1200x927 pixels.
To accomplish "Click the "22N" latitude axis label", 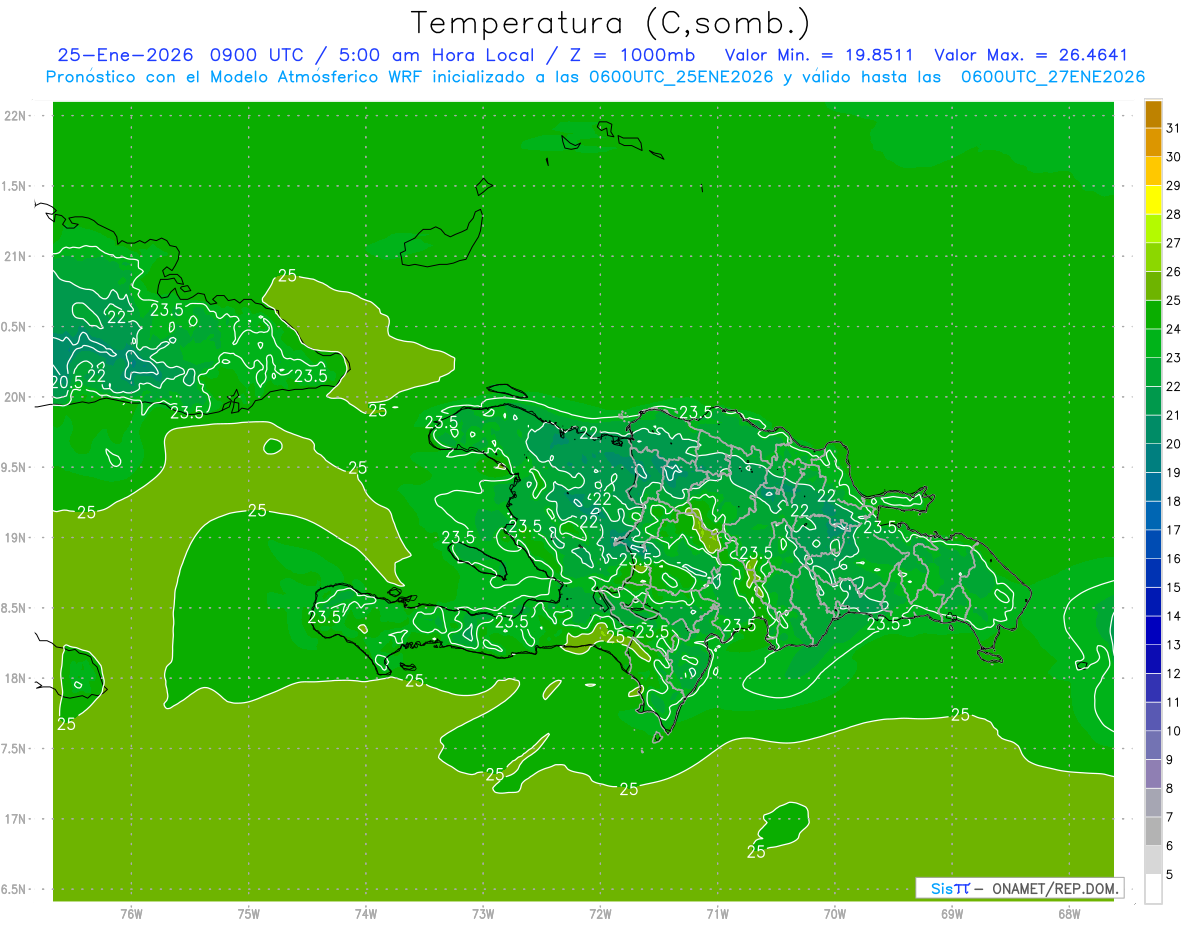I will pos(17,115).
